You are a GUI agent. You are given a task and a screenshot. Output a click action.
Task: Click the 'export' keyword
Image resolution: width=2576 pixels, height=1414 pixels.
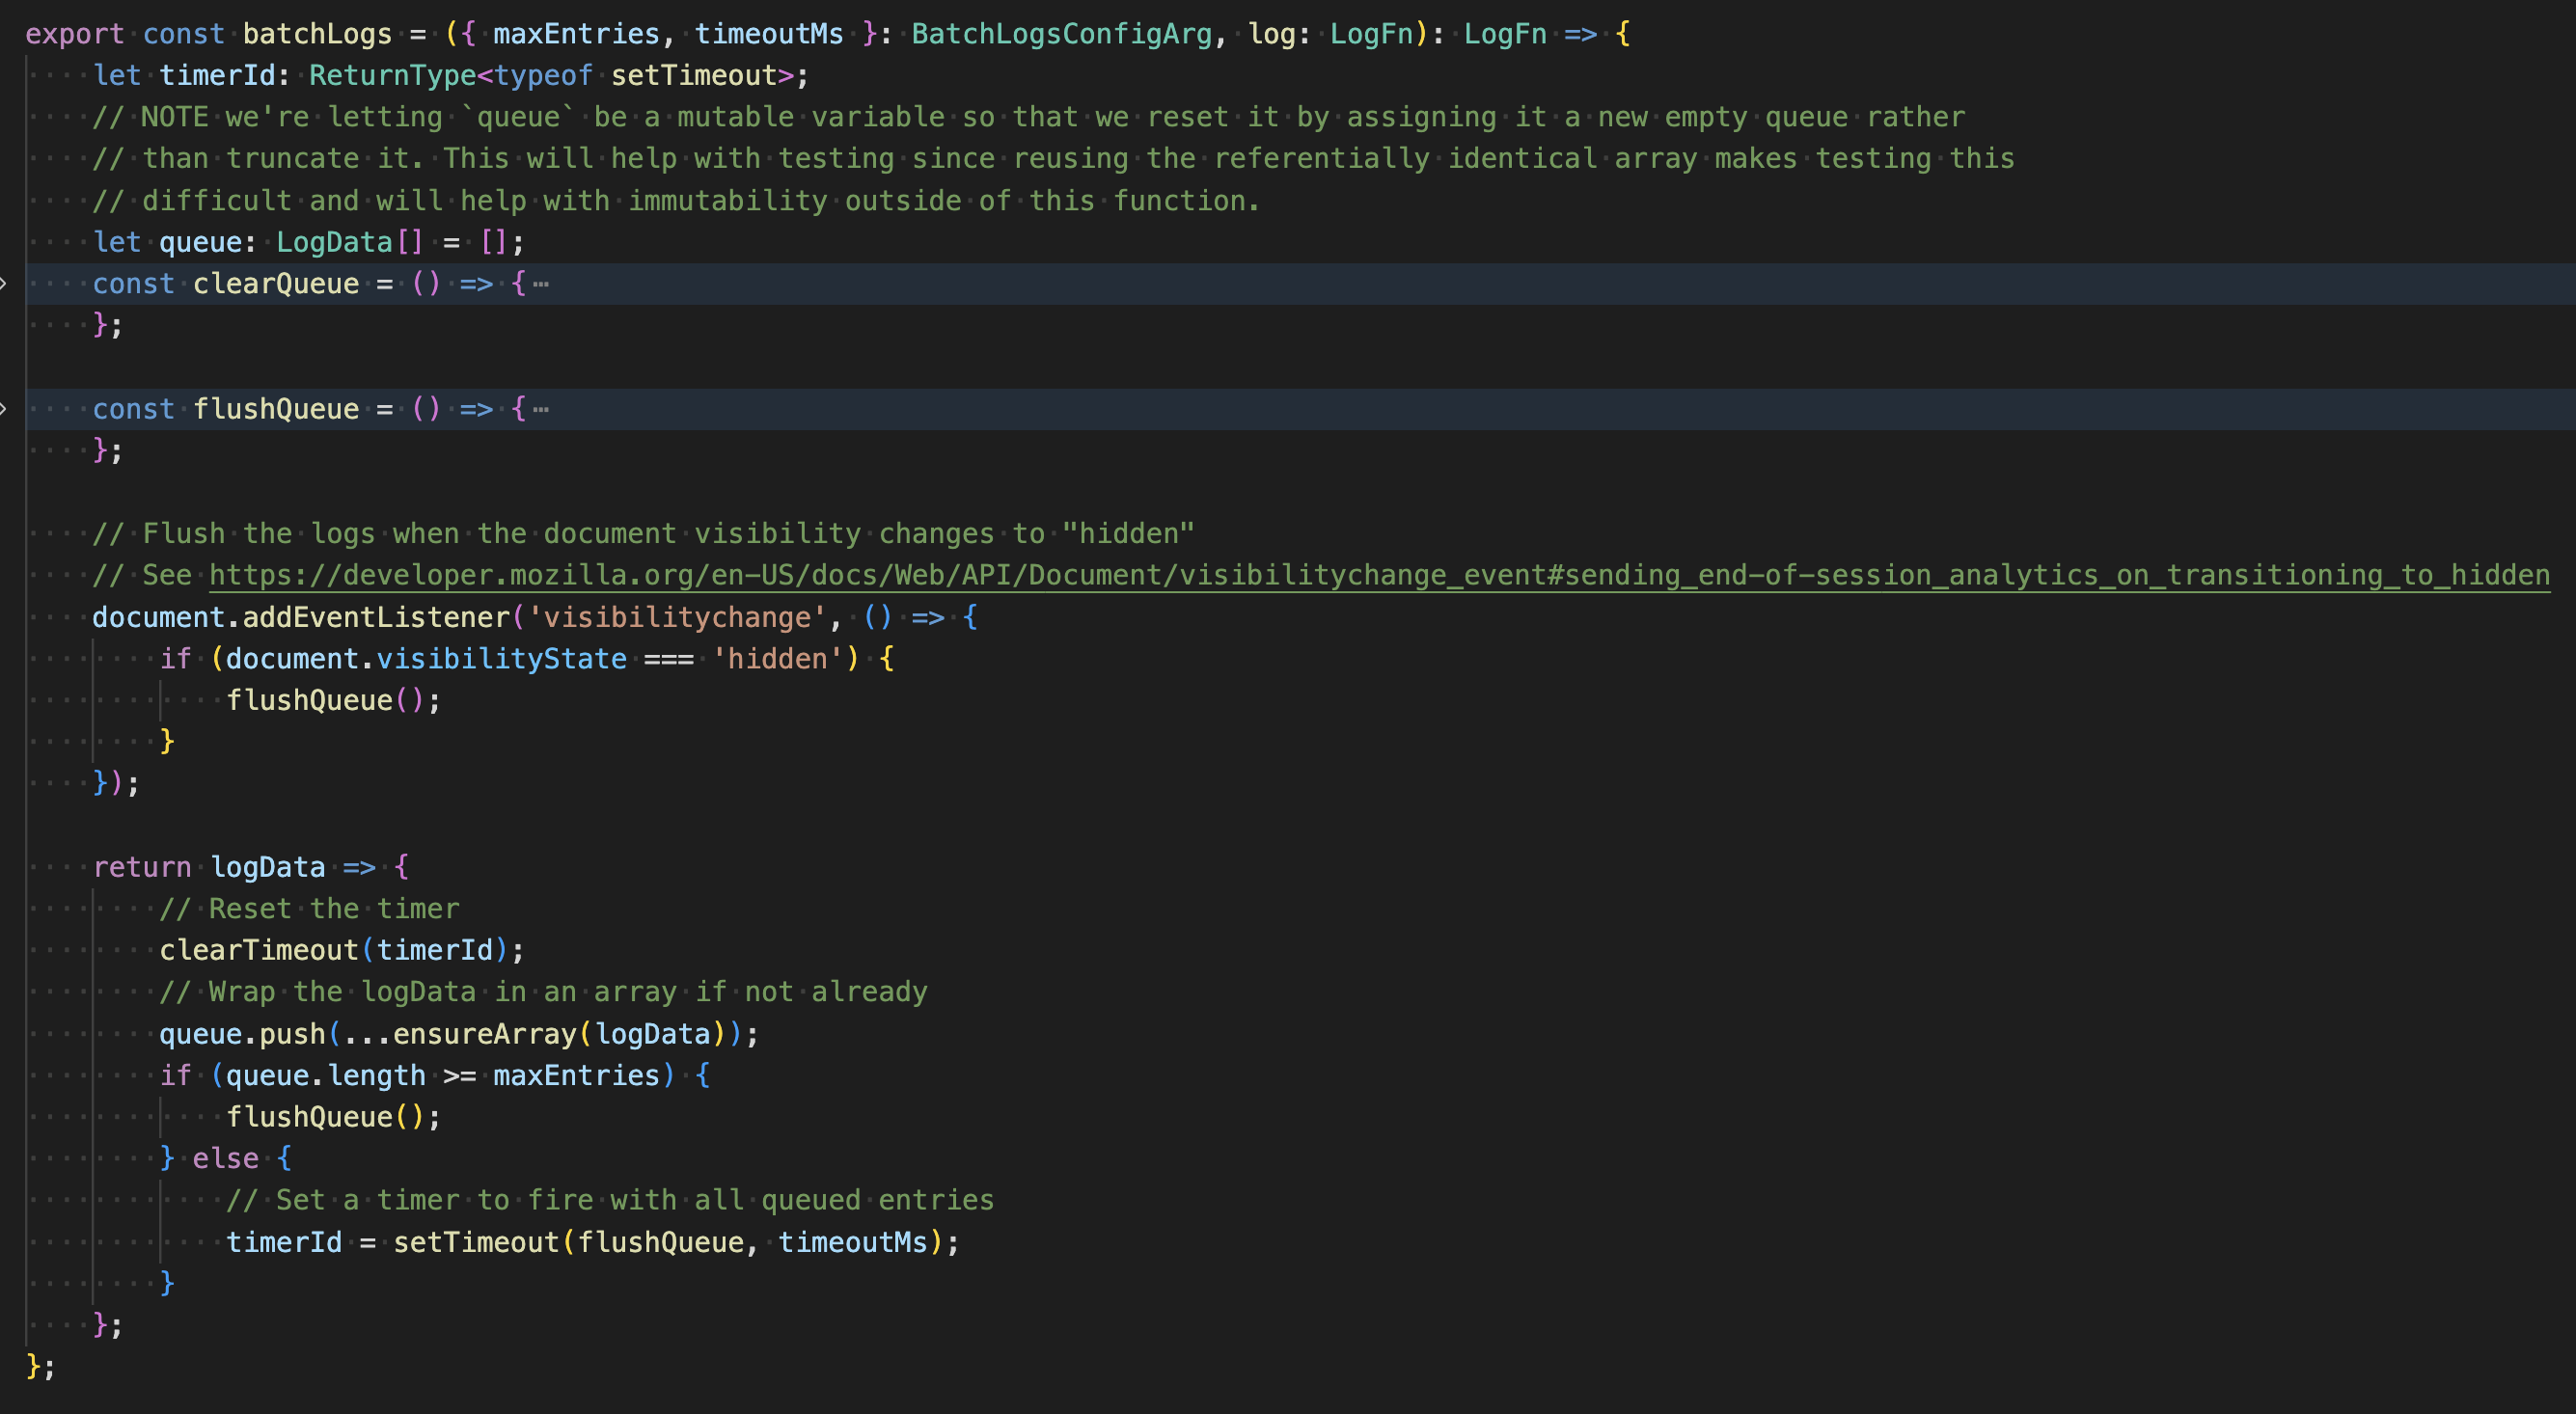(x=75, y=34)
